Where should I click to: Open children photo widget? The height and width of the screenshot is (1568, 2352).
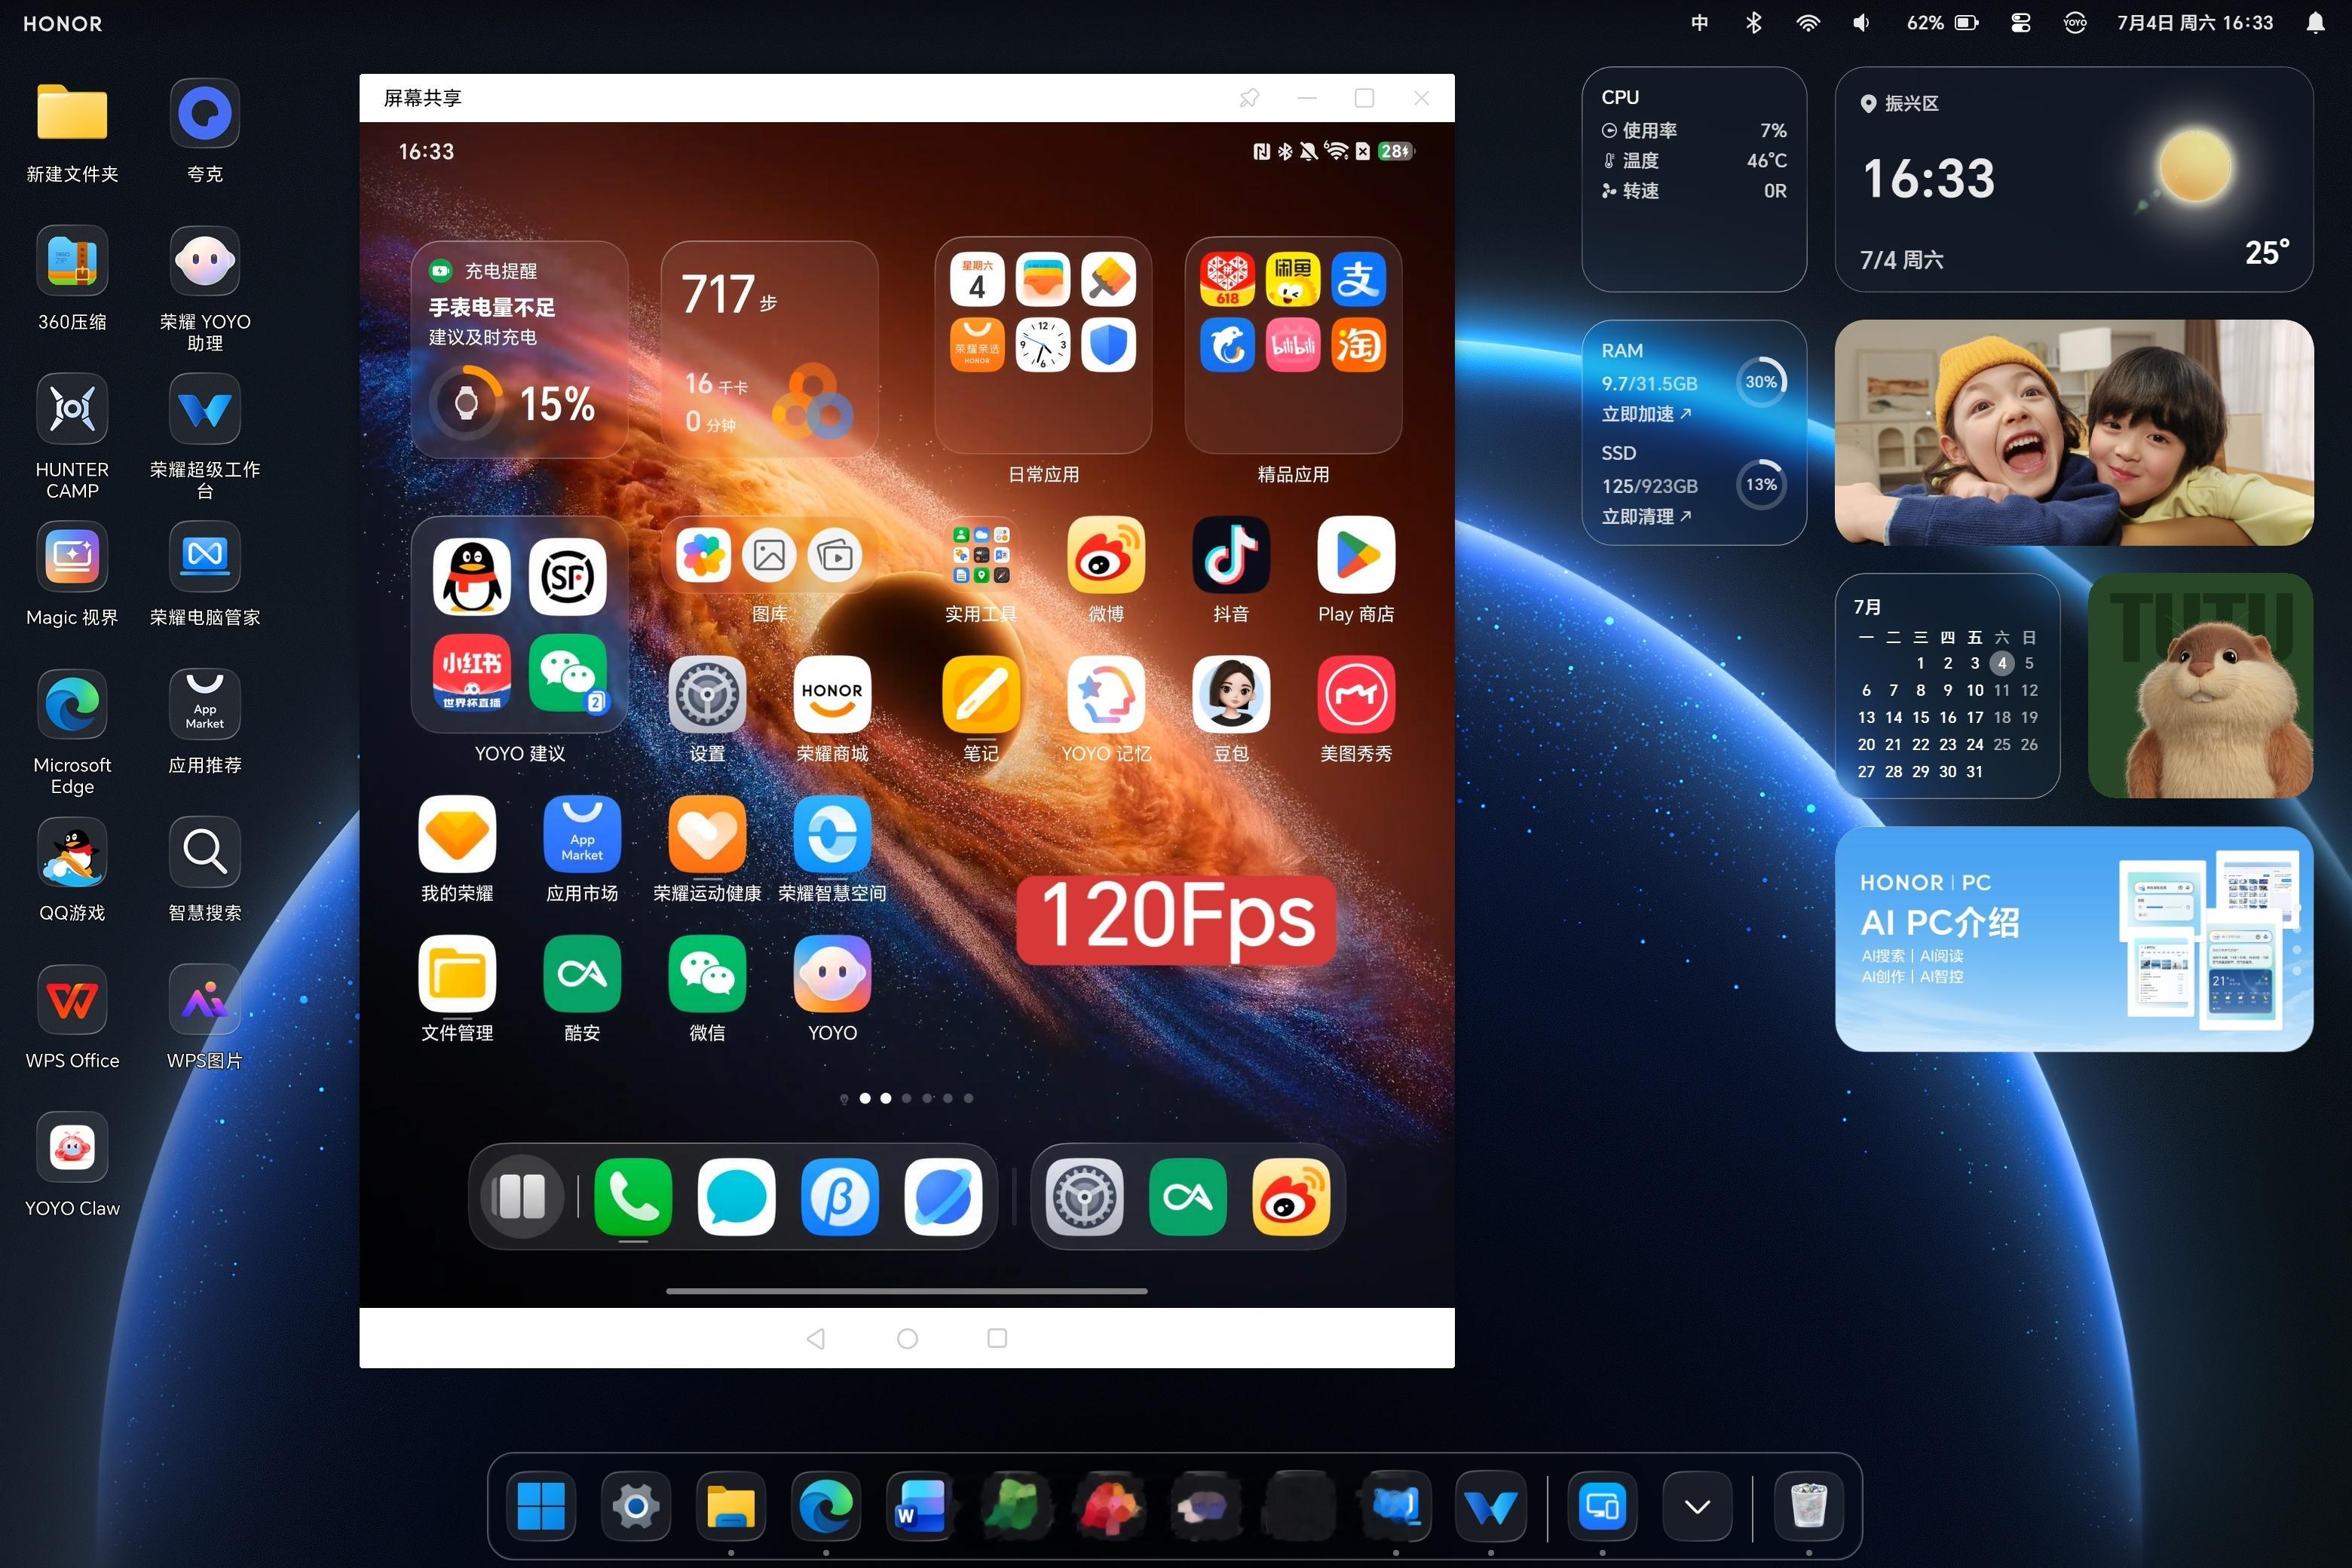[2074, 432]
